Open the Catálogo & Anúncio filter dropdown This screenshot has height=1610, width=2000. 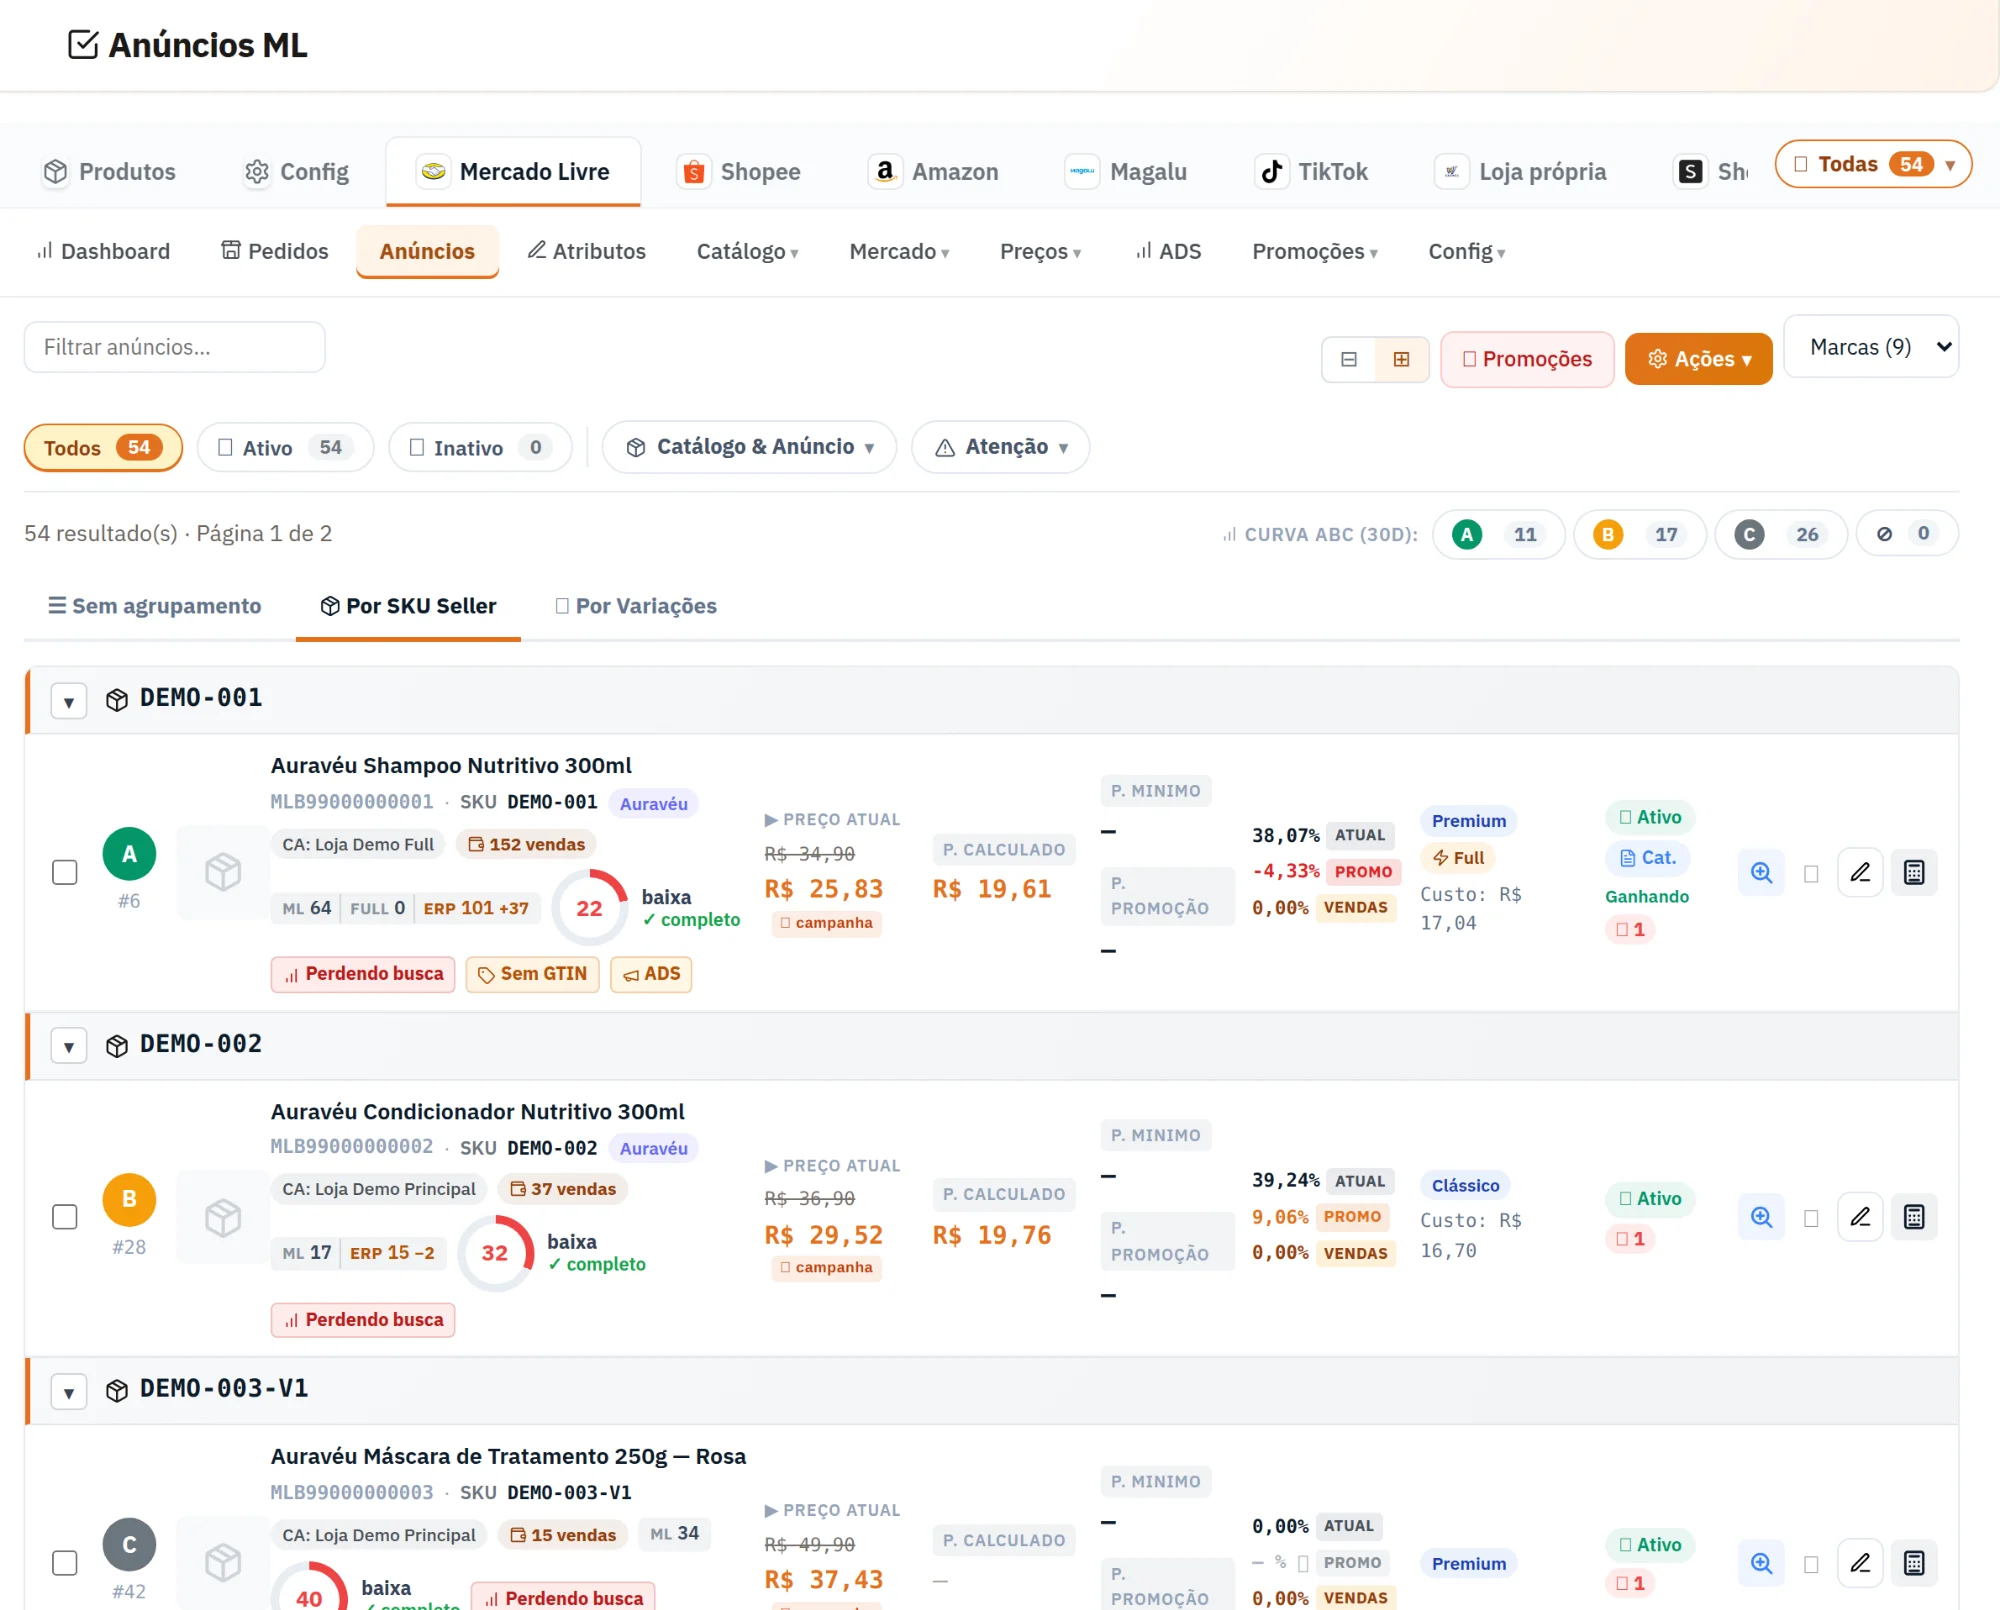749,447
